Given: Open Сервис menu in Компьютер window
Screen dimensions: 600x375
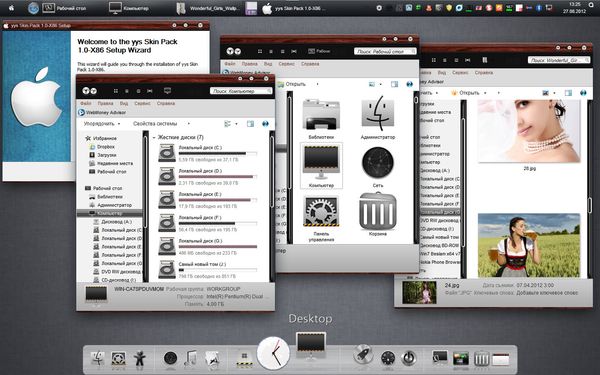Looking at the screenshot, I should pos(142,103).
